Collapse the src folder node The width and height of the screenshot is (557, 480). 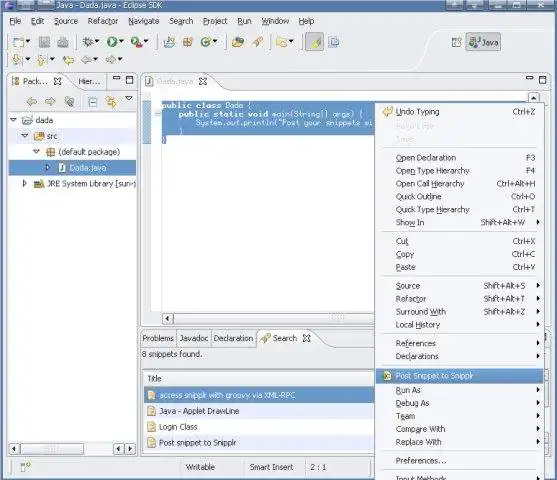point(25,136)
